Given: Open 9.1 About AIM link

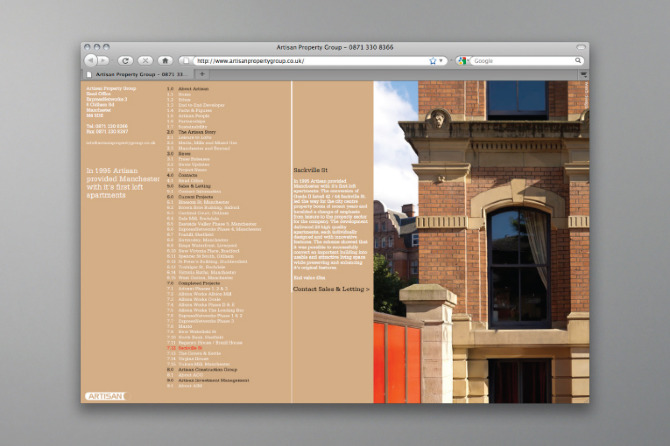Looking at the screenshot, I should click(185, 386).
